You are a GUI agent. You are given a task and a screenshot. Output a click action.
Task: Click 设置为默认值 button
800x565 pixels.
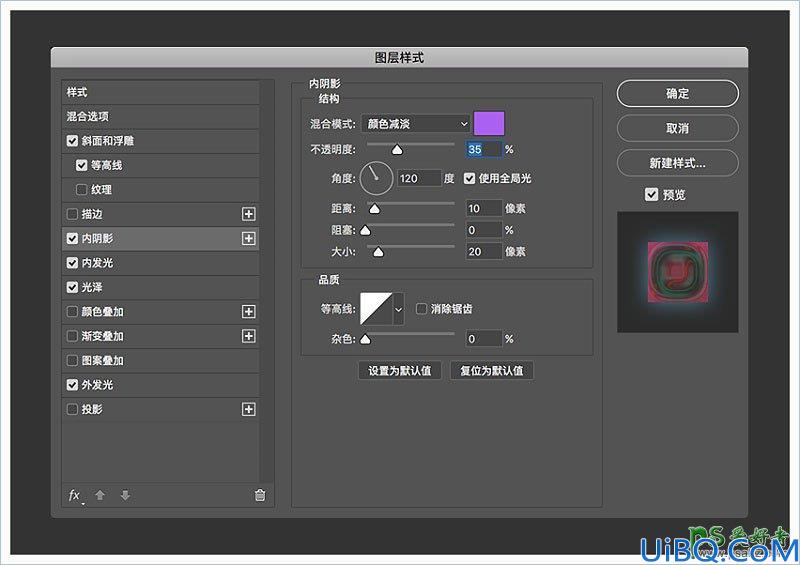click(x=399, y=371)
